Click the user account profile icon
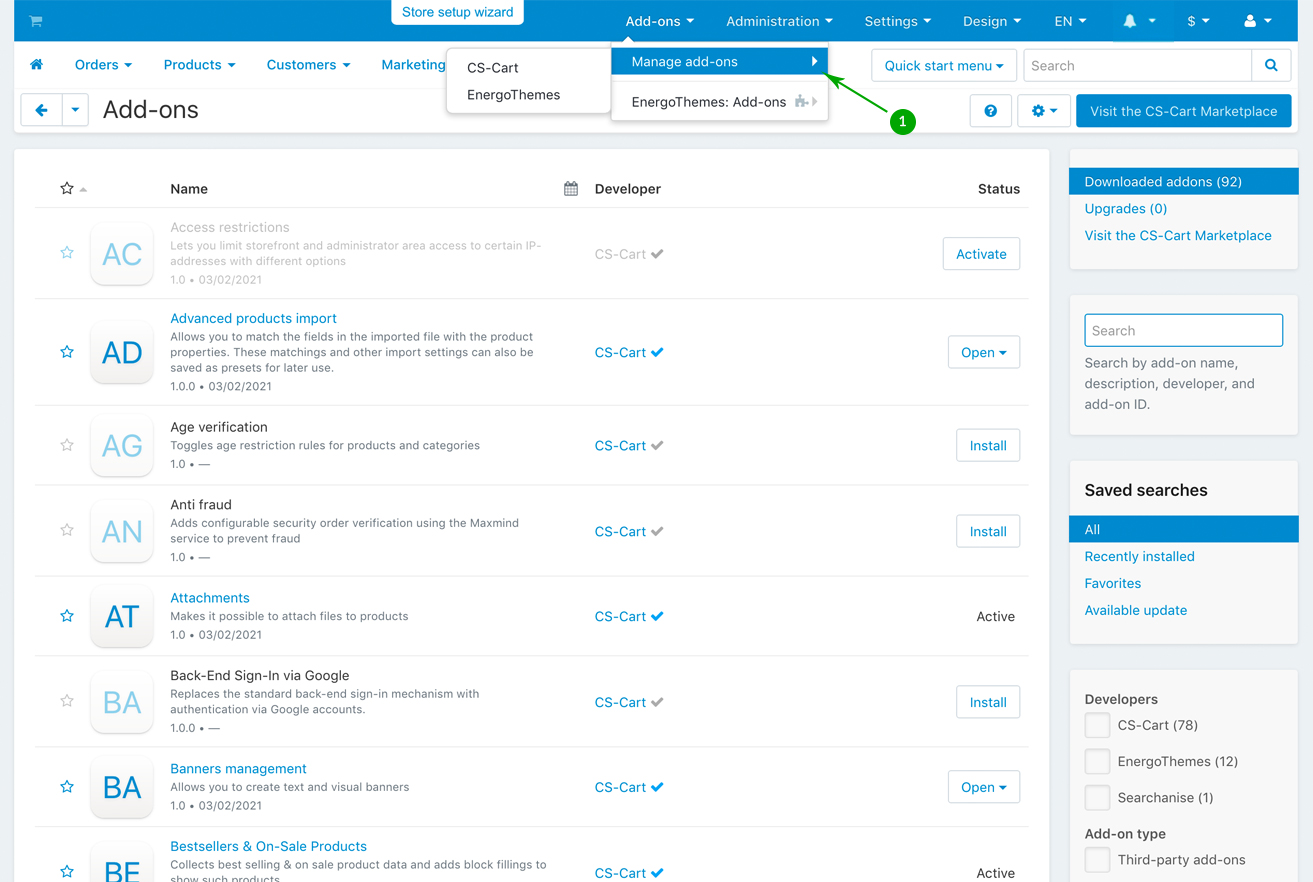The height and width of the screenshot is (882, 1313). 1256,21
